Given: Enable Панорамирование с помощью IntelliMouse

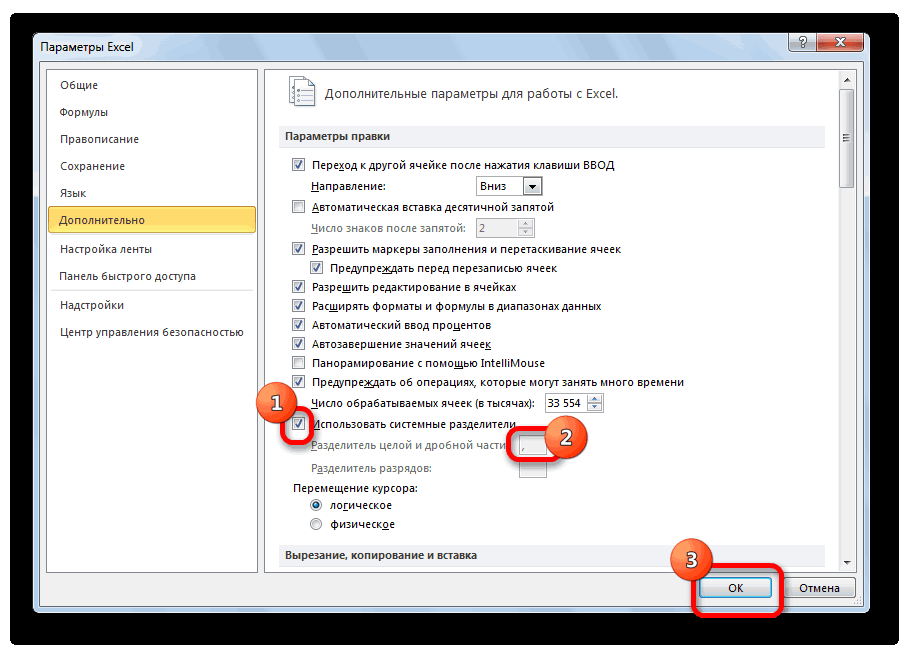Looking at the screenshot, I should (x=298, y=363).
